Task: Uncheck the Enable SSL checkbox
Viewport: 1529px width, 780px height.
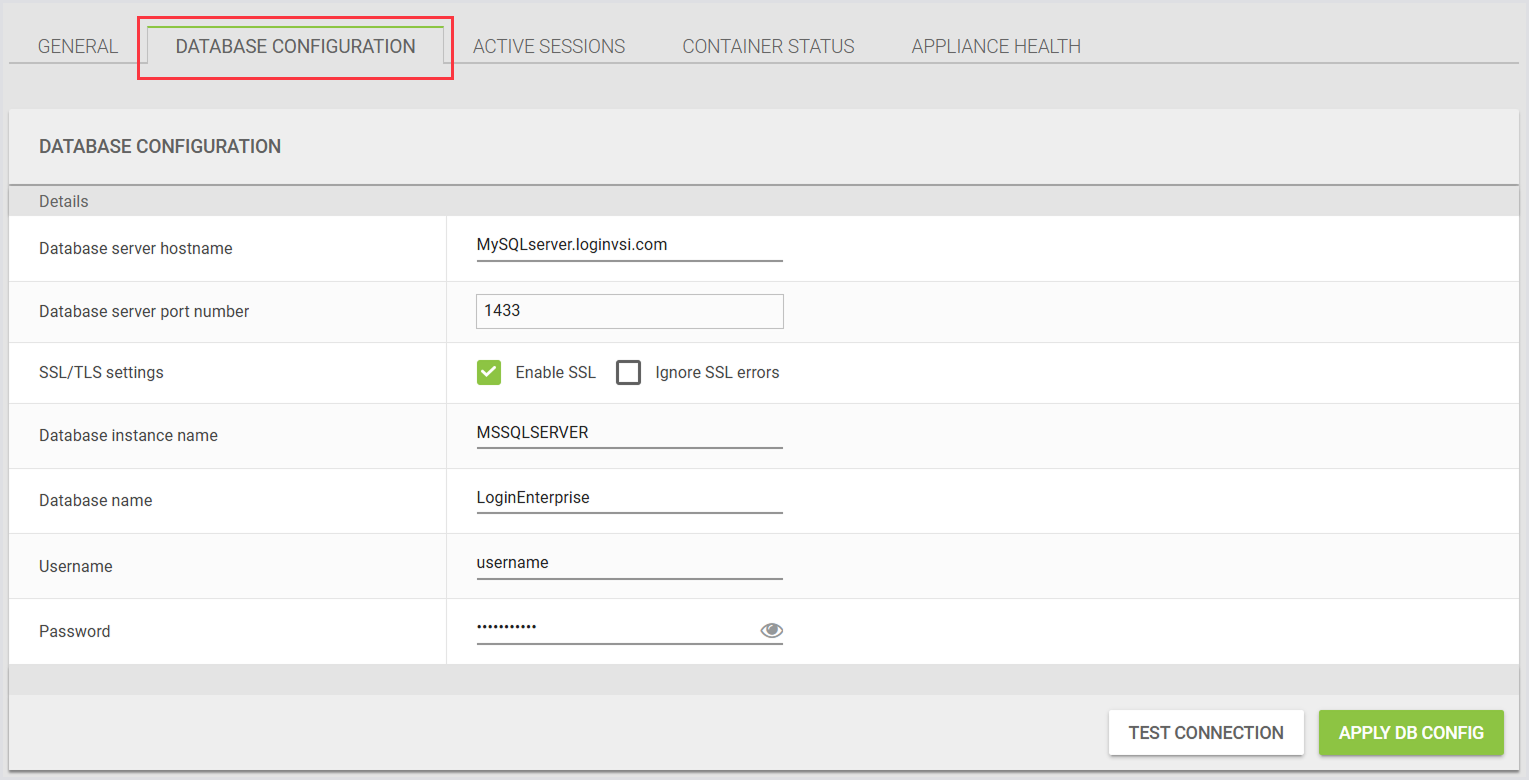Action: 489,373
